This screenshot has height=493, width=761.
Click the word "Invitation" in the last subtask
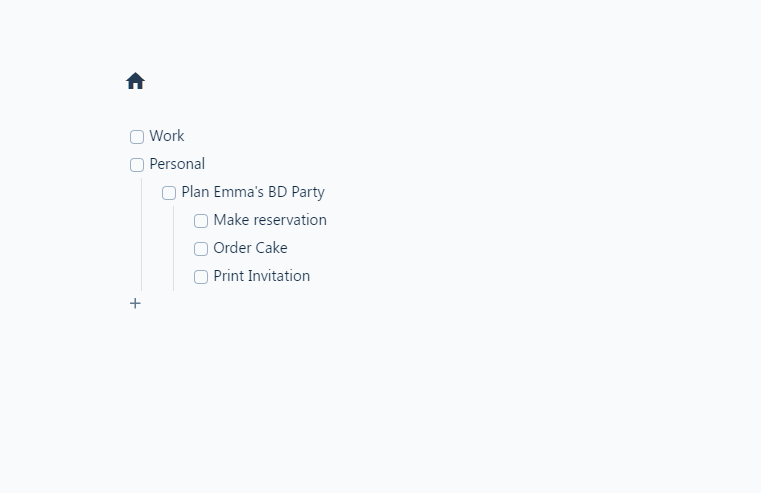click(x=279, y=276)
